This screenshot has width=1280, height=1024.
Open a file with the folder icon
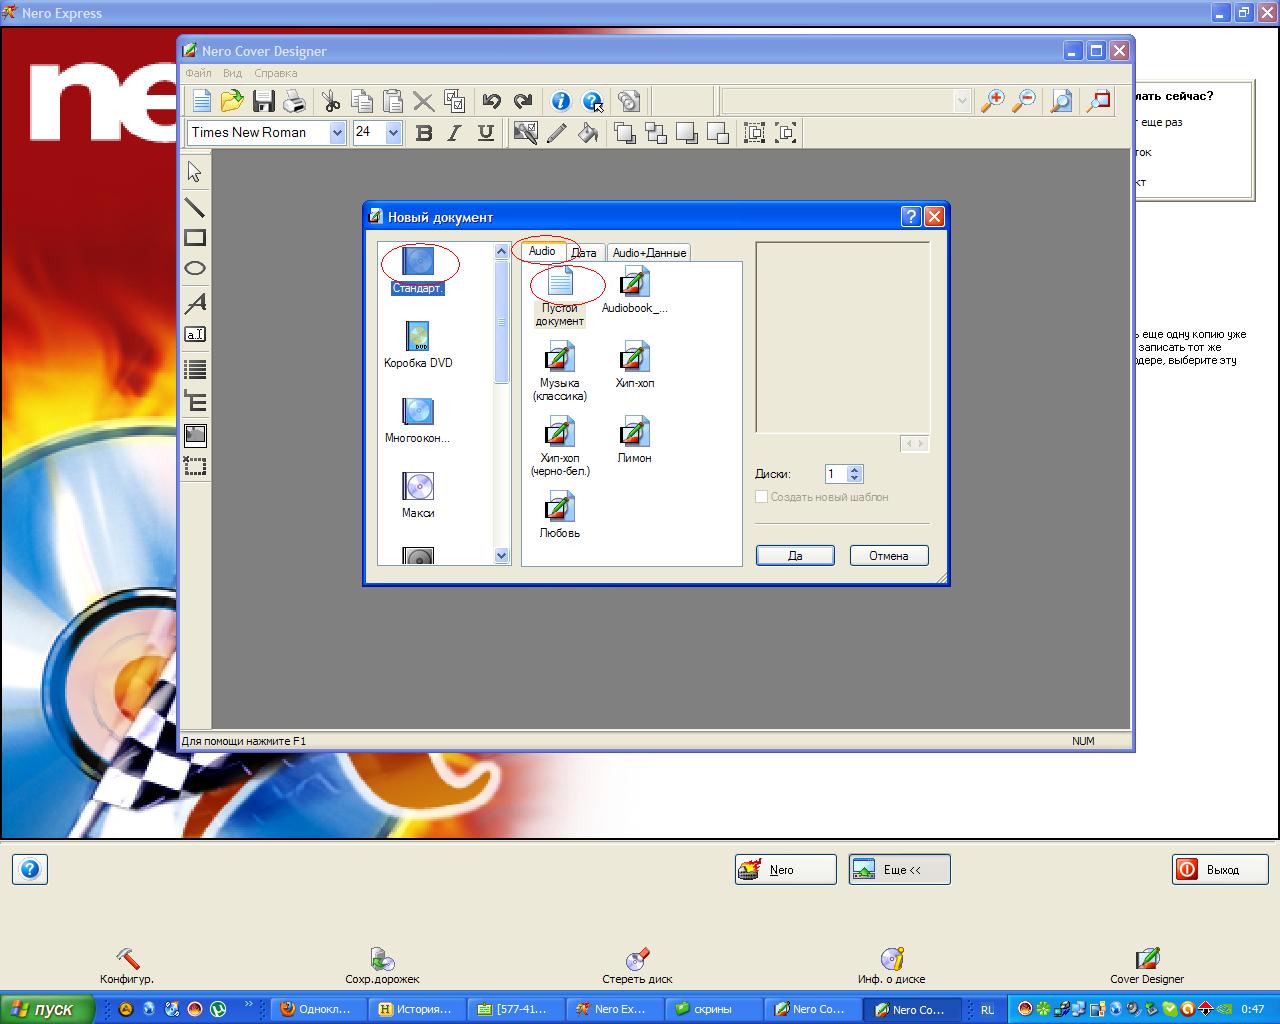pos(232,101)
